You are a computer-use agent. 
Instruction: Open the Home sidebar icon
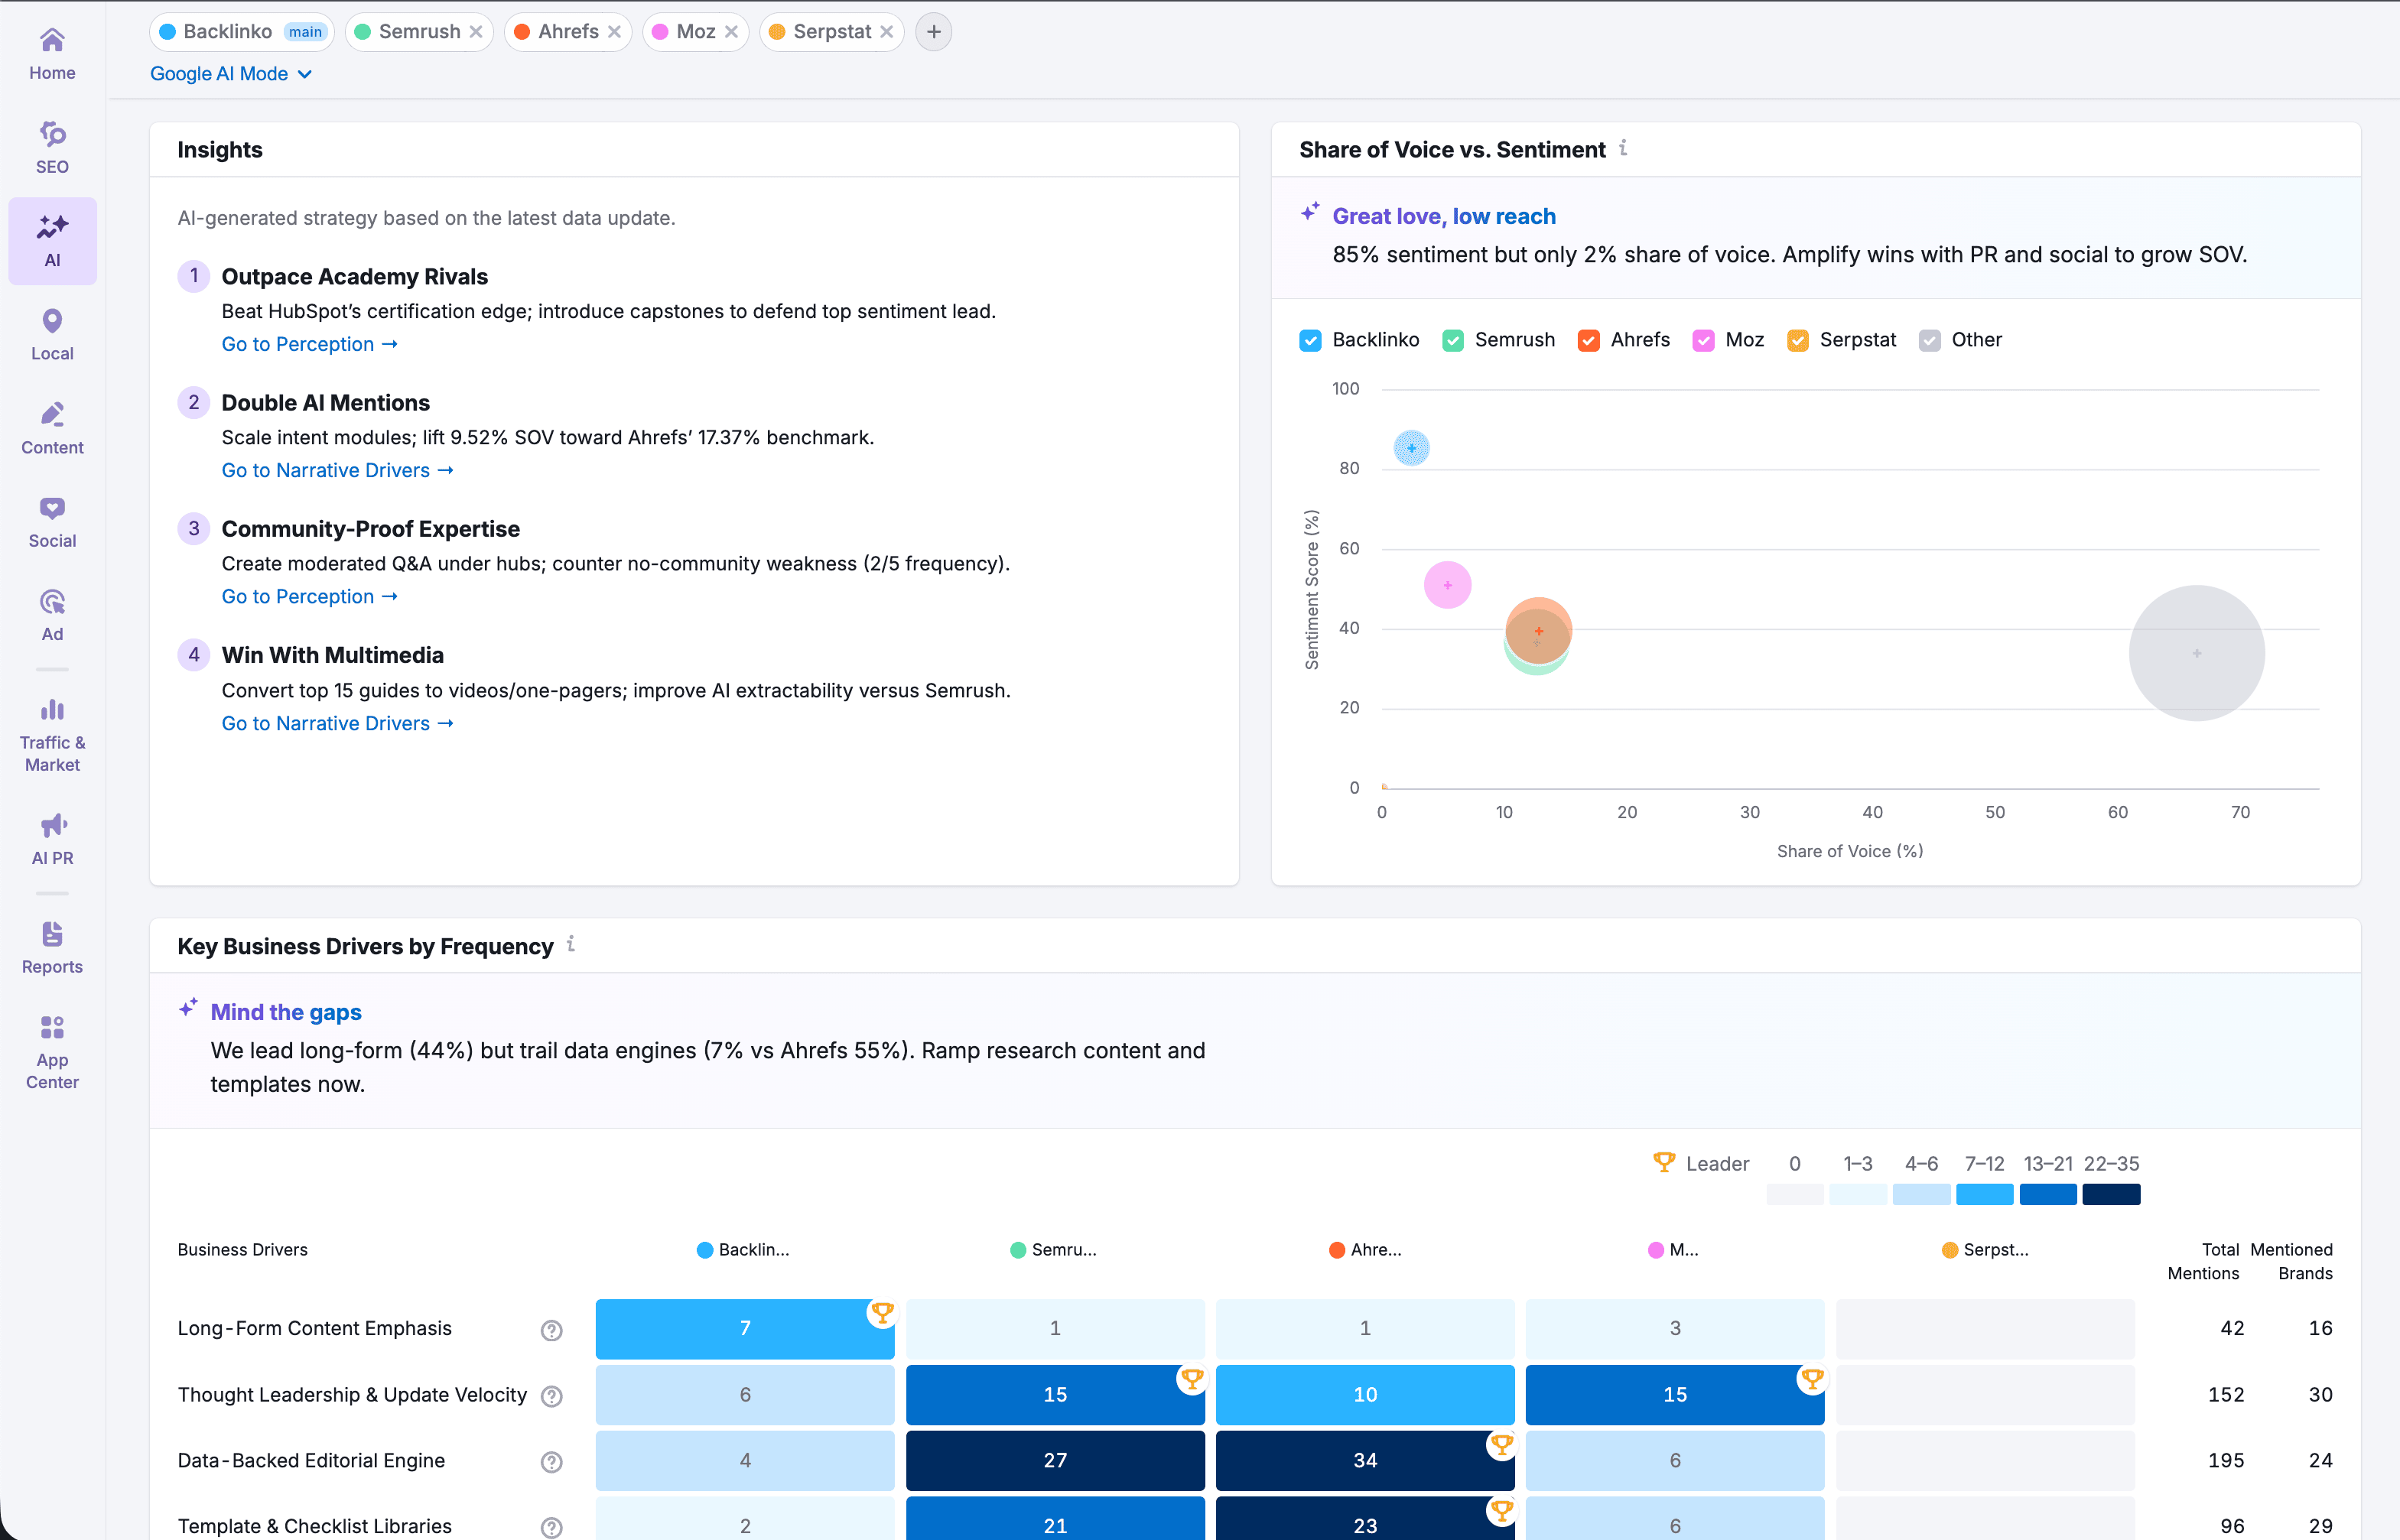click(52, 41)
